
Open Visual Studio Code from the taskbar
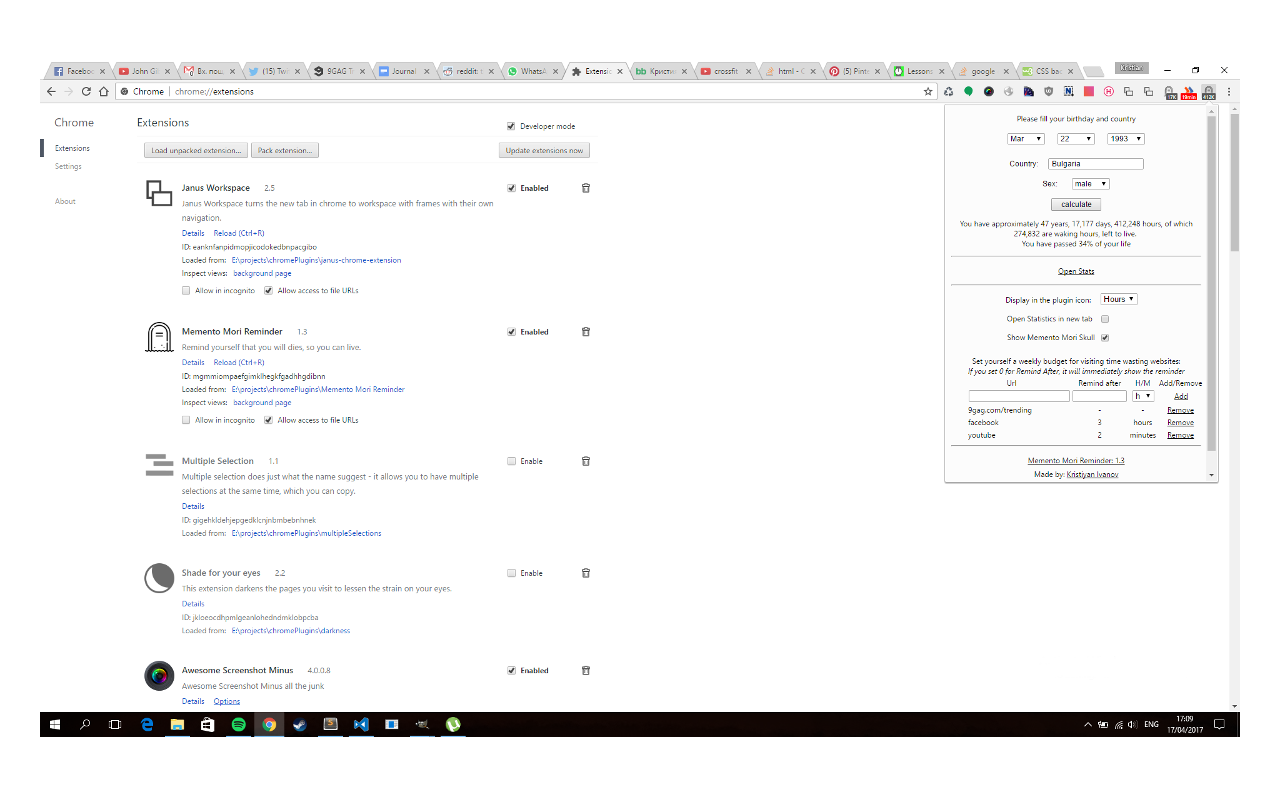coord(361,724)
